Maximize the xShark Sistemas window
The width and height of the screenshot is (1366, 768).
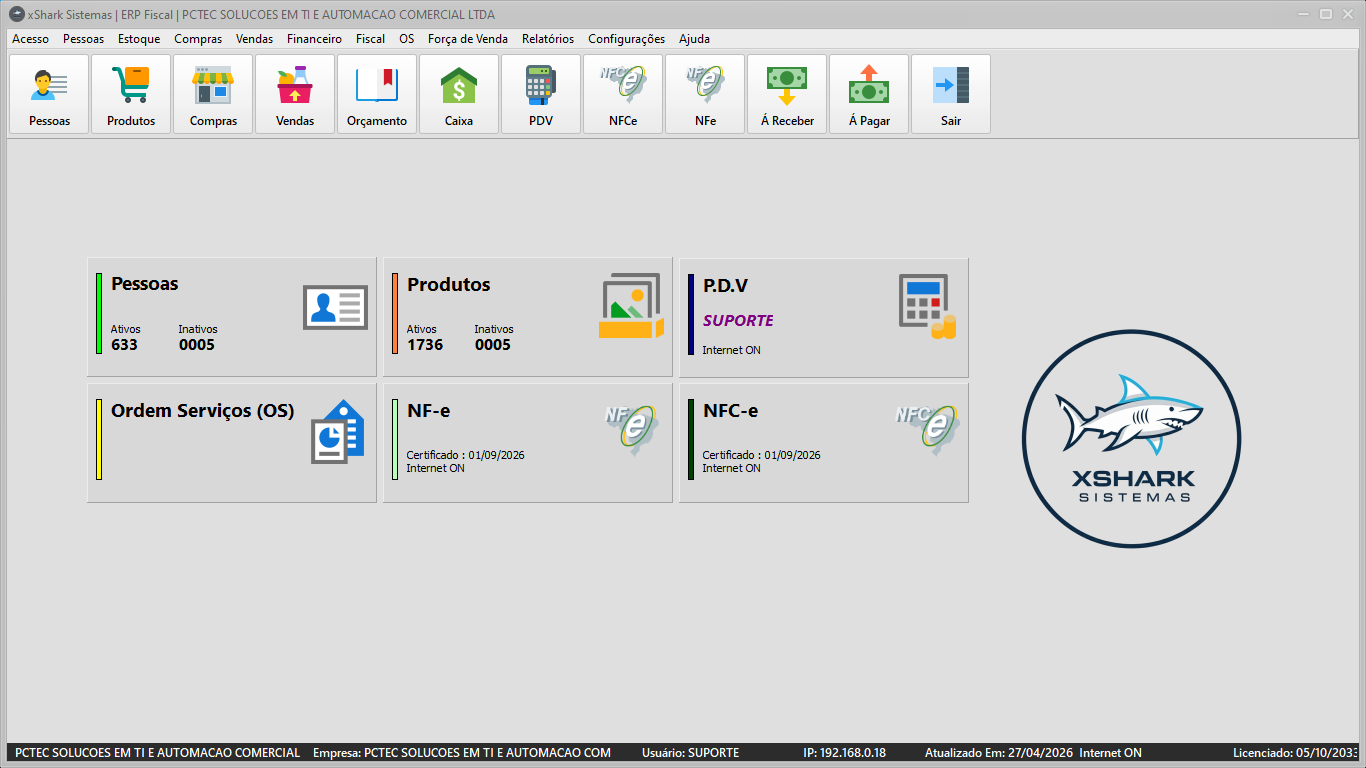[1326, 14]
